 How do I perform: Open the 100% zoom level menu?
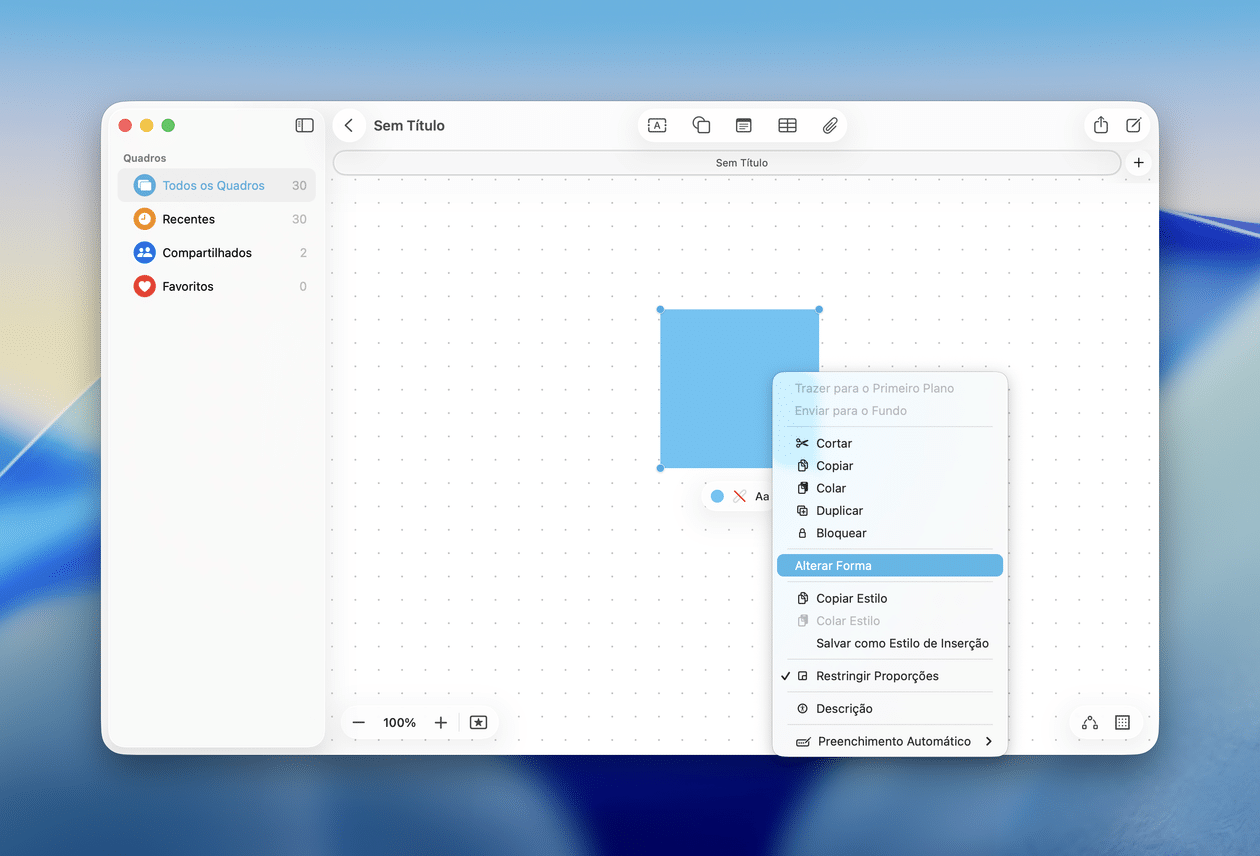coord(399,722)
